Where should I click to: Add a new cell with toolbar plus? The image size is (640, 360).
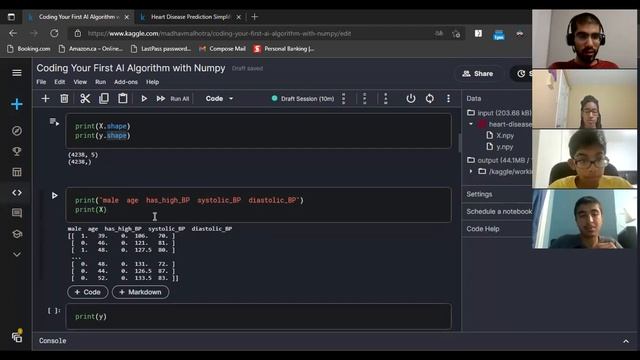pyautogui.click(x=45, y=98)
